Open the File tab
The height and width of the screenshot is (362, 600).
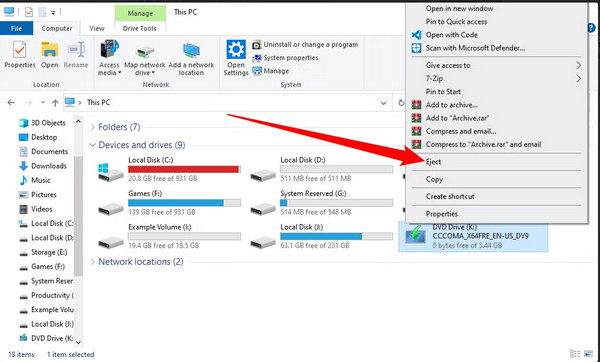pyautogui.click(x=16, y=28)
